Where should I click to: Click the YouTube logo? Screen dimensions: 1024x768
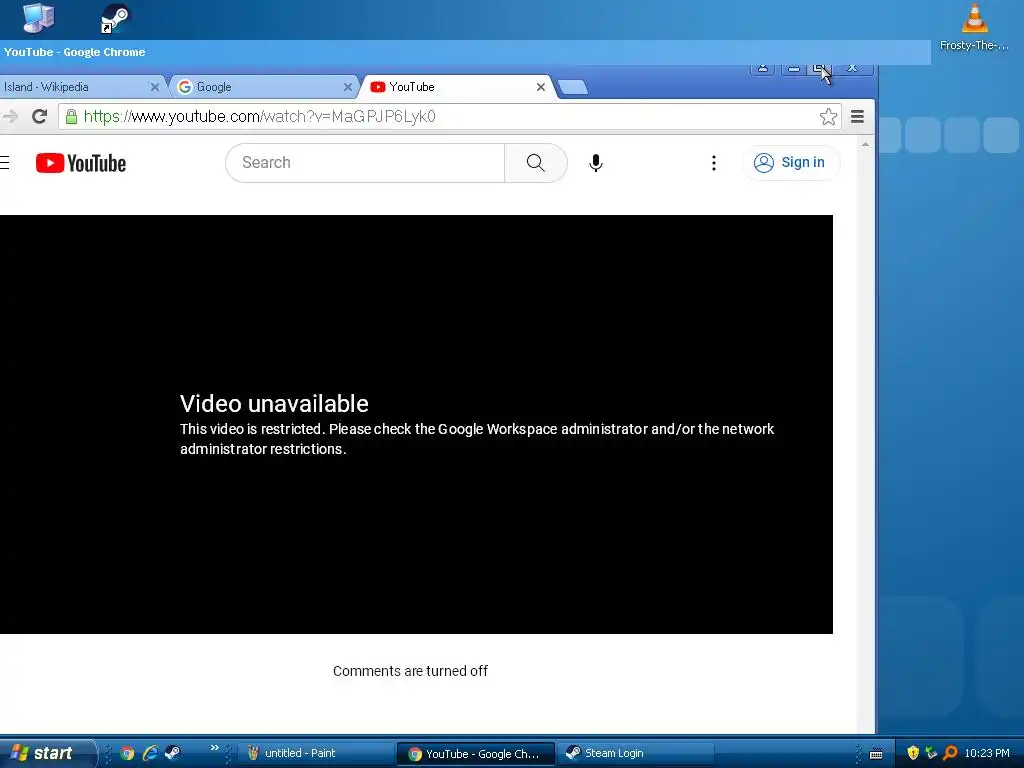pyautogui.click(x=81, y=163)
